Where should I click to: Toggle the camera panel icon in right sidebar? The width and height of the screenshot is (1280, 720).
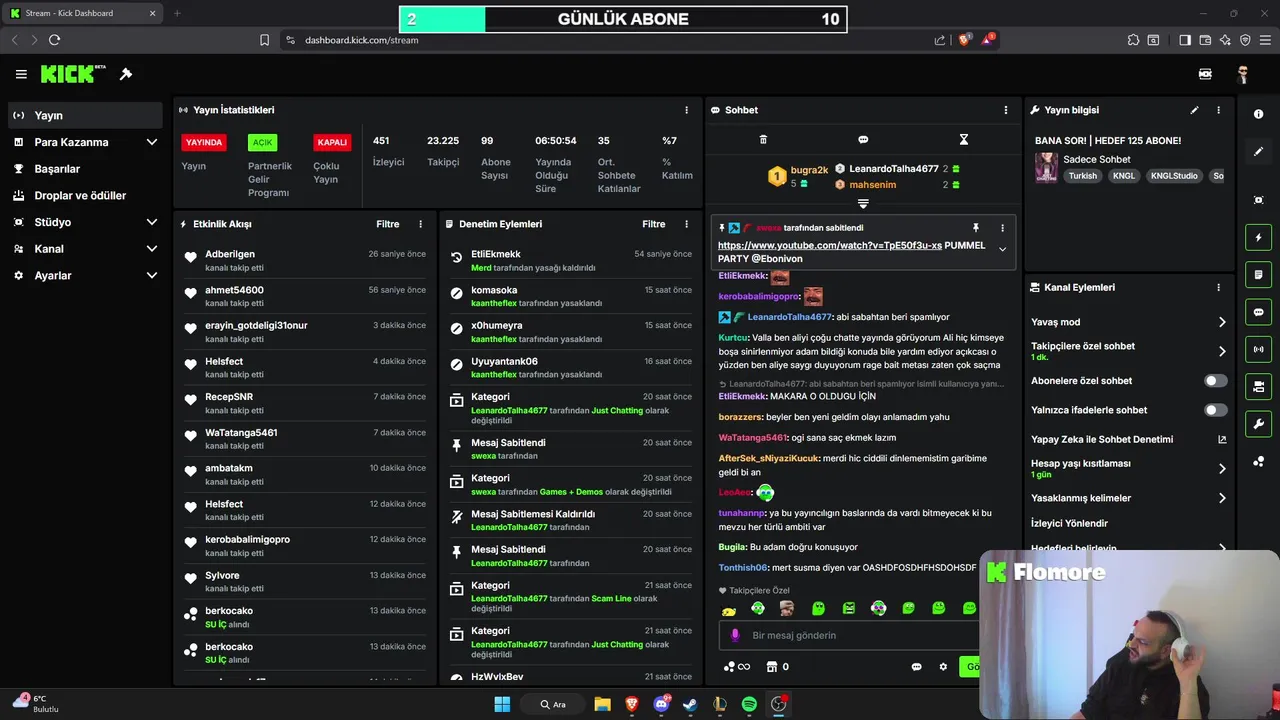coord(1258,386)
